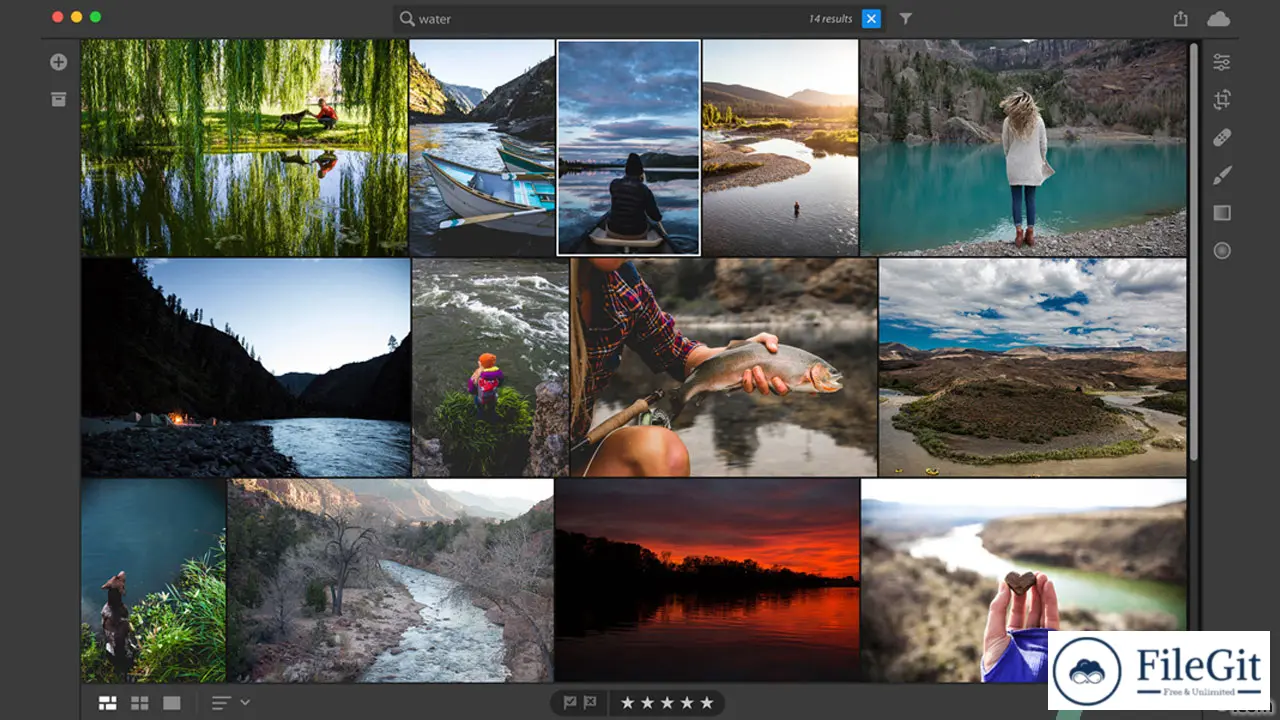
Task: Select the Radial Gradient tool
Action: click(1221, 251)
